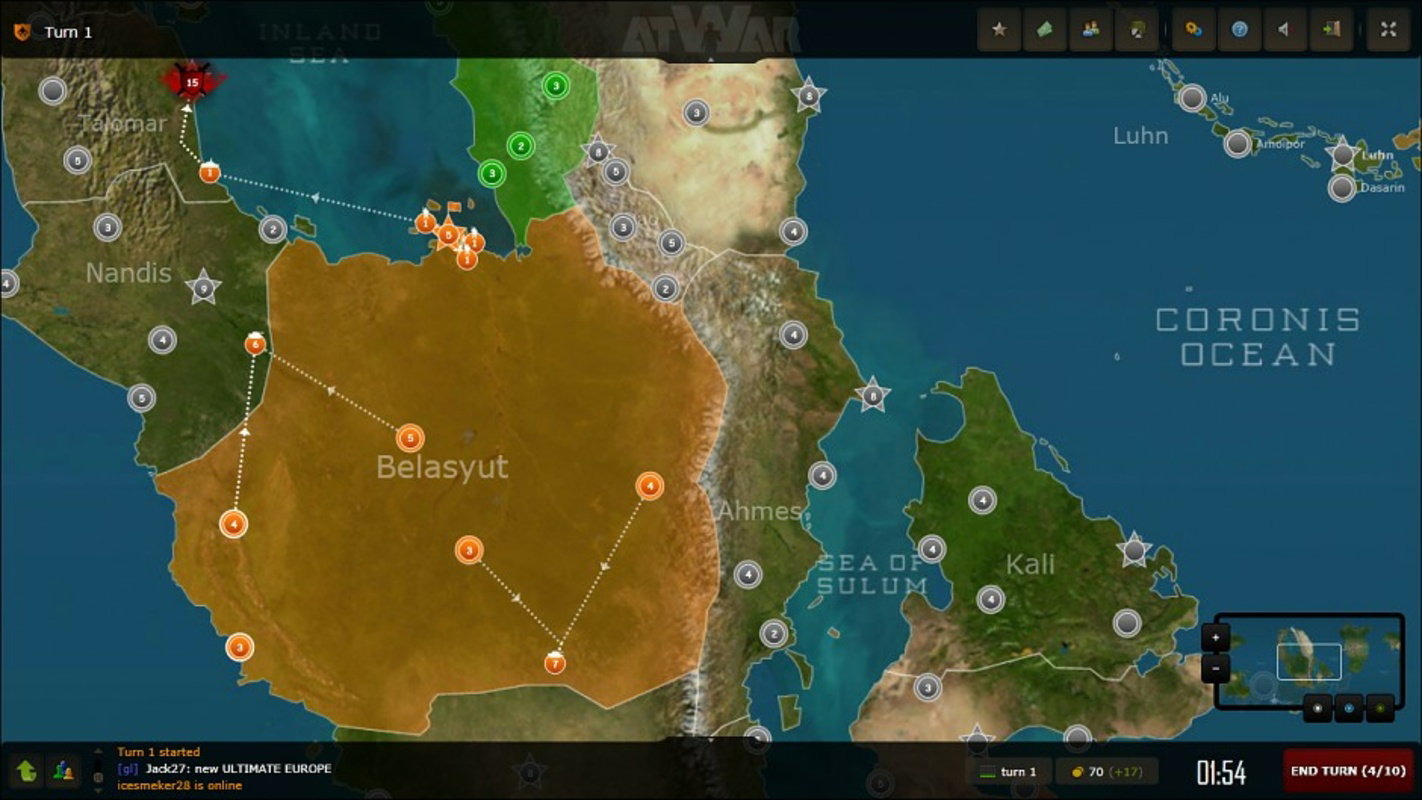Image resolution: width=1422 pixels, height=800 pixels.
Task: Select the orange 7 unit stack
Action: coord(555,663)
